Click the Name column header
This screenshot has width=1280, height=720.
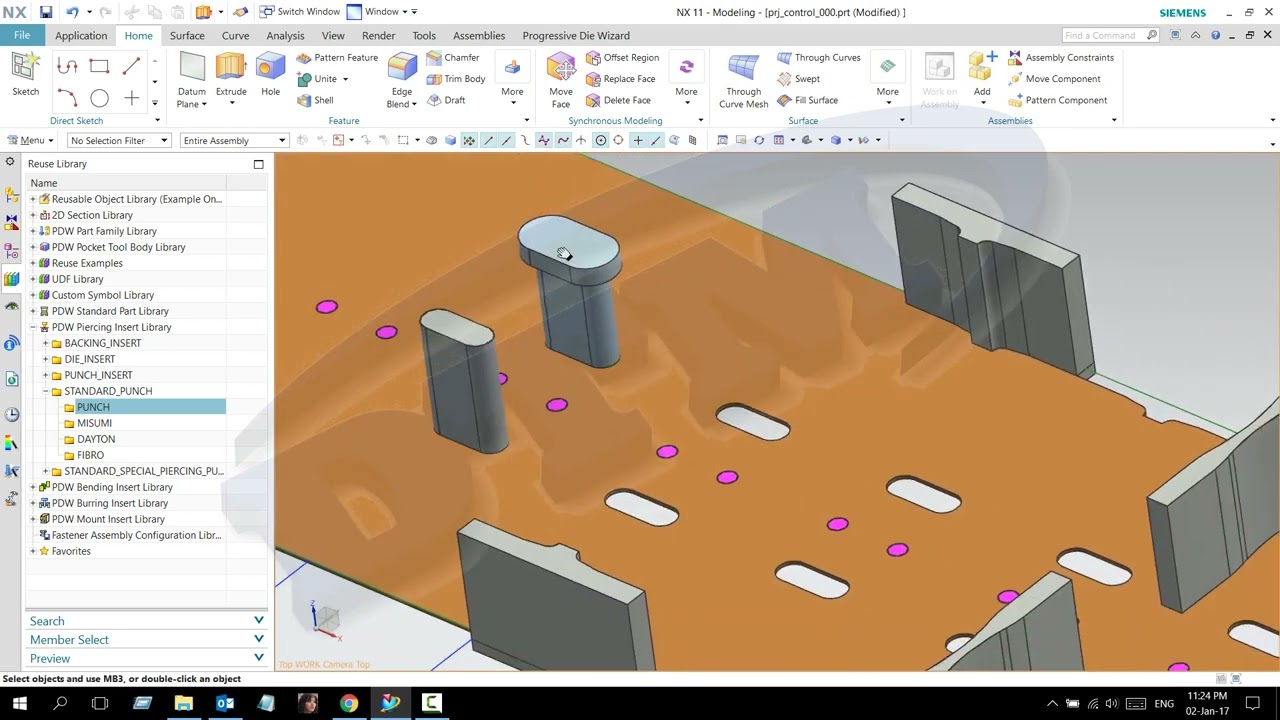[126, 183]
